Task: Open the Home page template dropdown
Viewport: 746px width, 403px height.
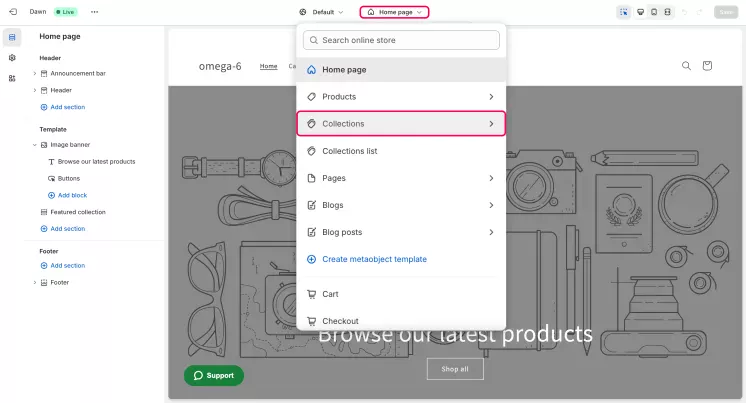Action: tap(394, 12)
